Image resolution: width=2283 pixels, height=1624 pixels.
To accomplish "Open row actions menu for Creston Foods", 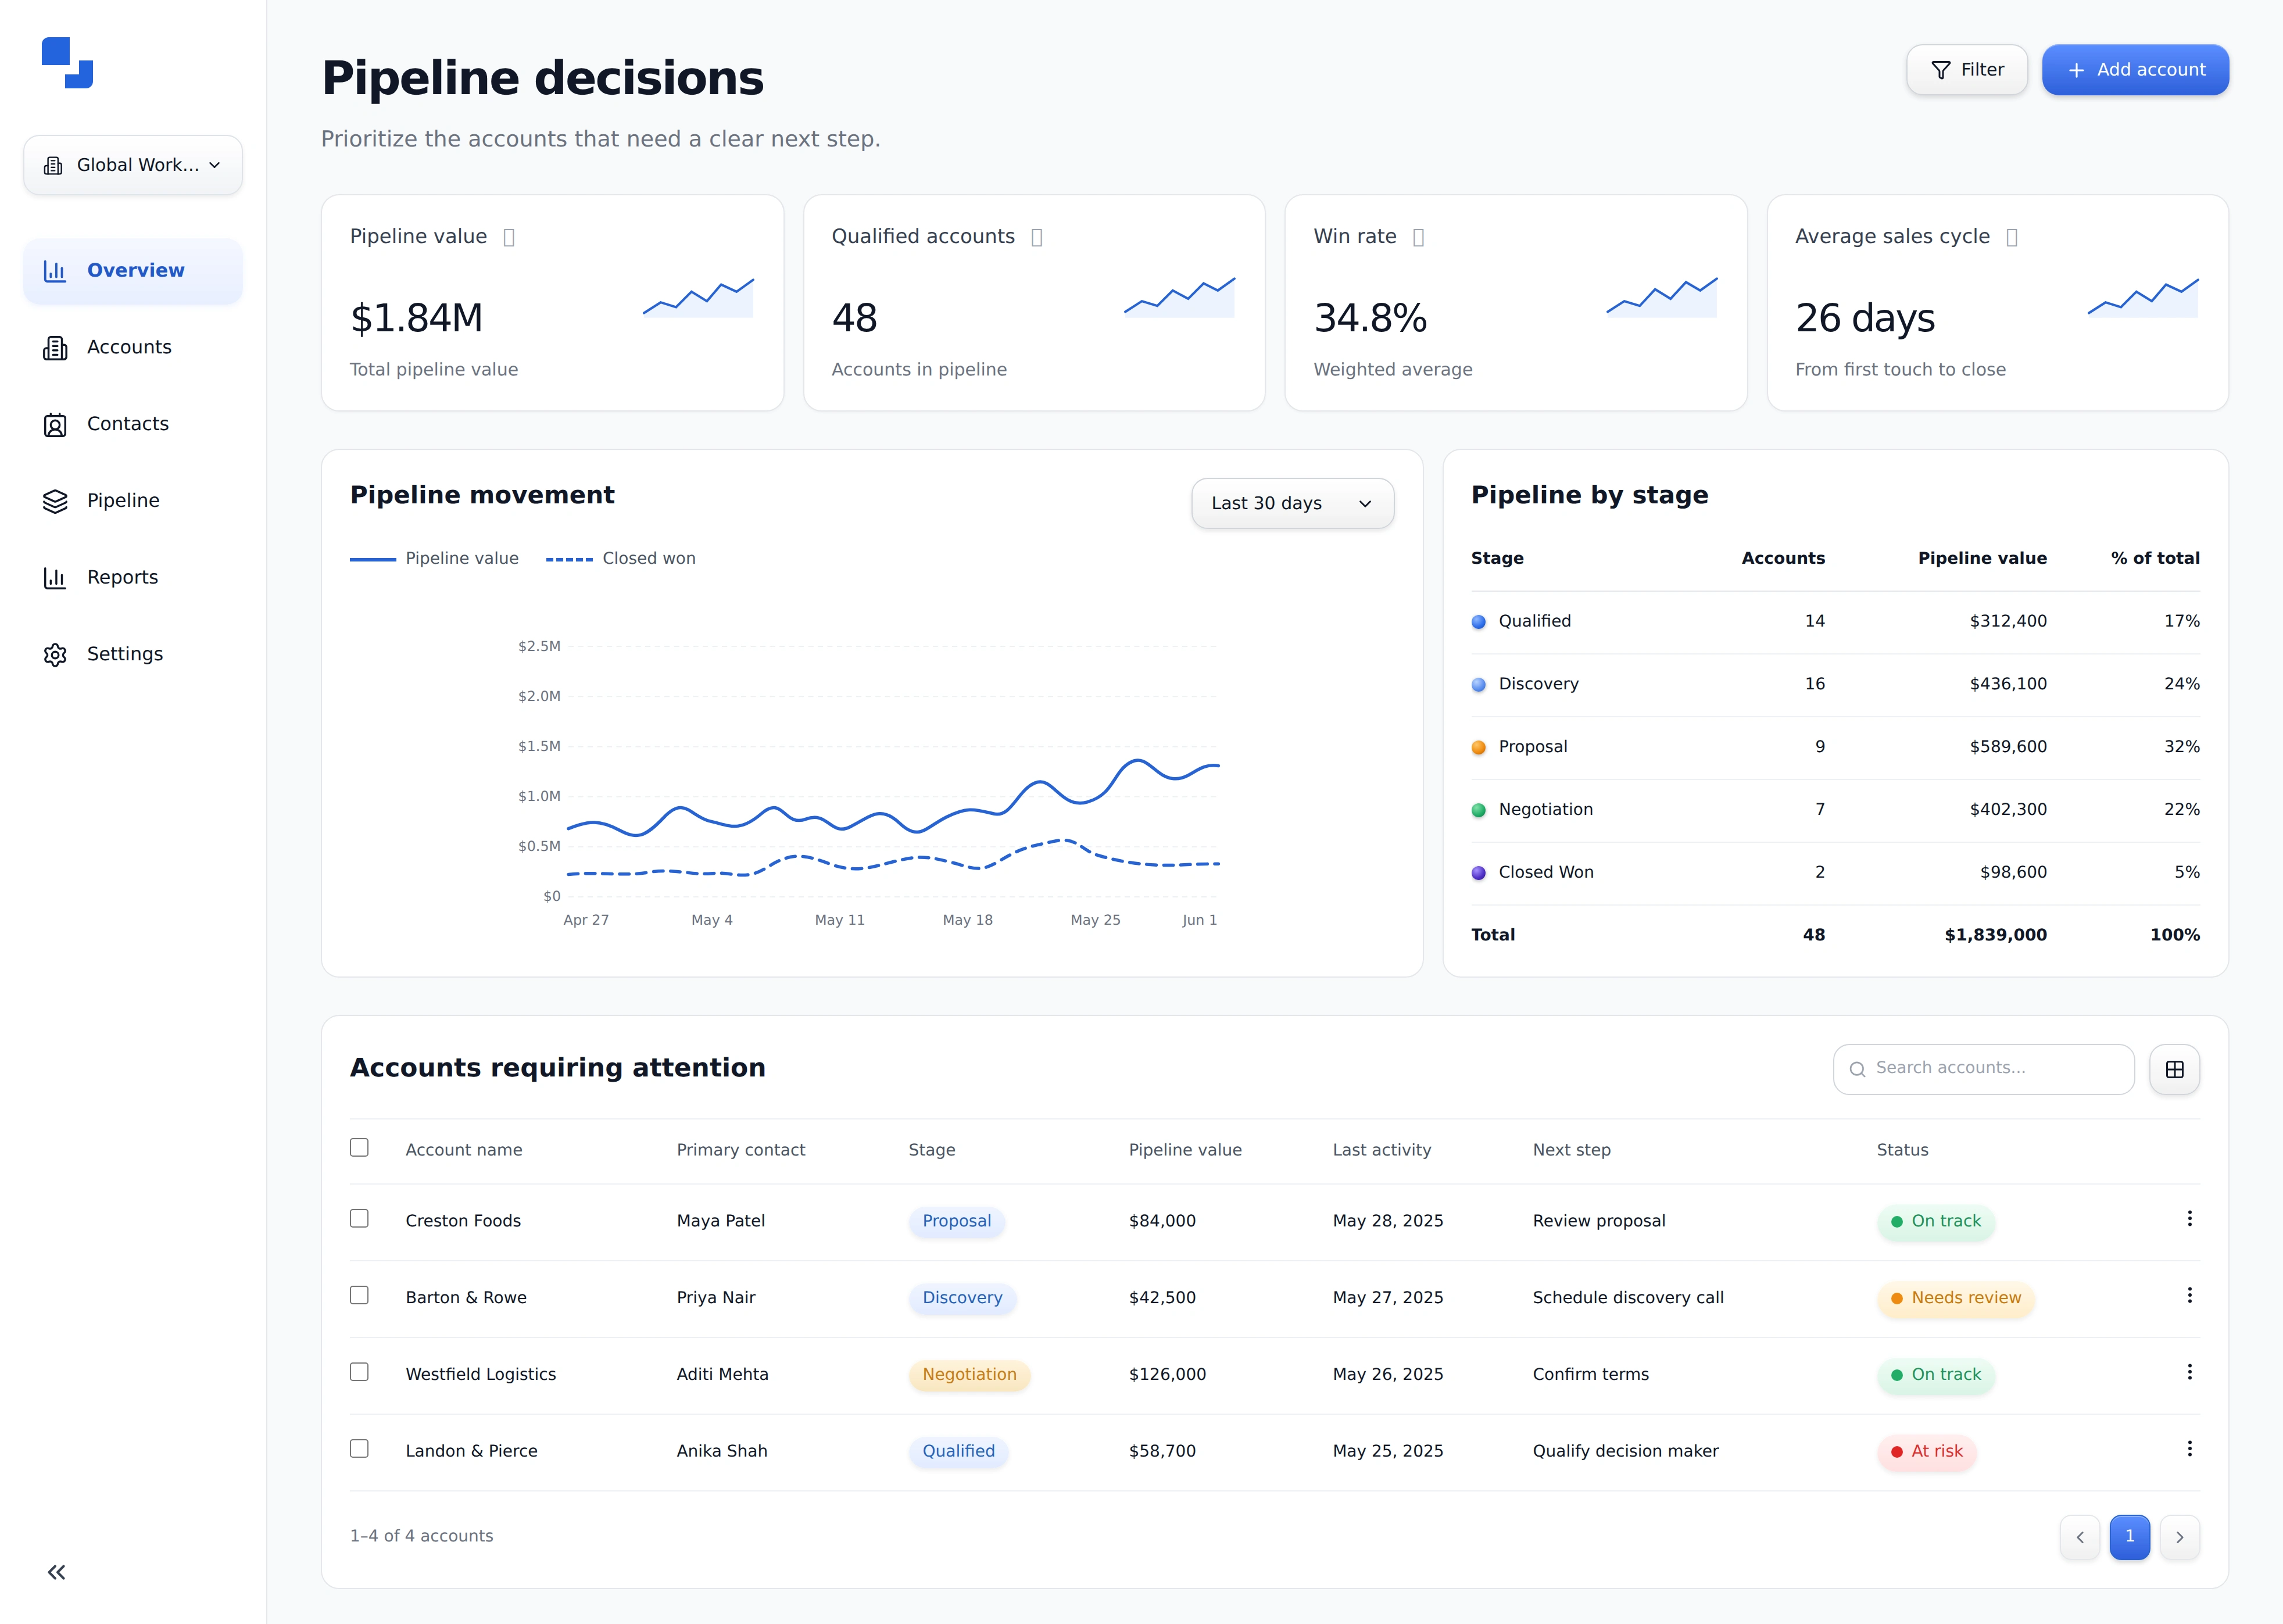I will coord(2189,1219).
